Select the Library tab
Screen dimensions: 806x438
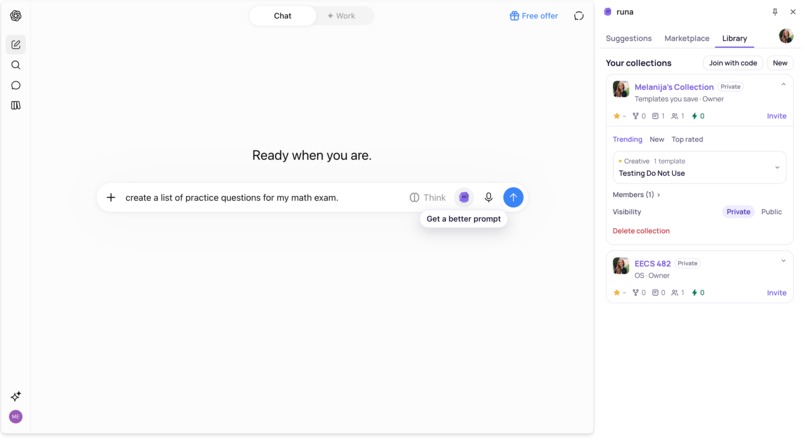pyautogui.click(x=734, y=39)
